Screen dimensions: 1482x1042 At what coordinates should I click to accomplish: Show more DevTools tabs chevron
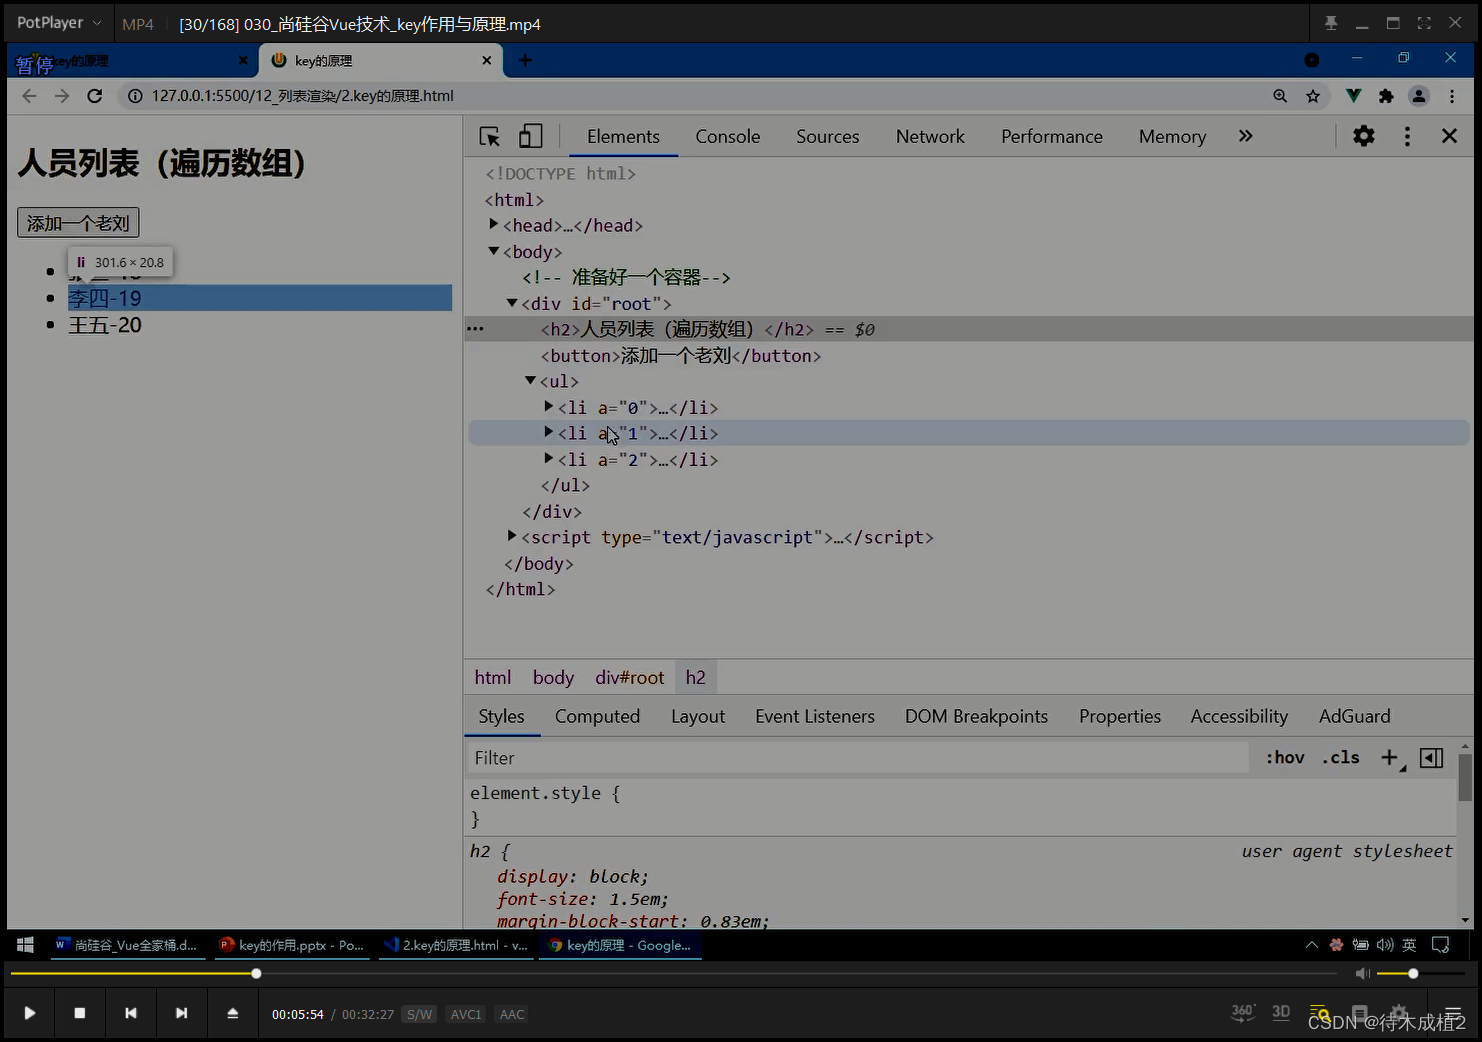(x=1245, y=136)
